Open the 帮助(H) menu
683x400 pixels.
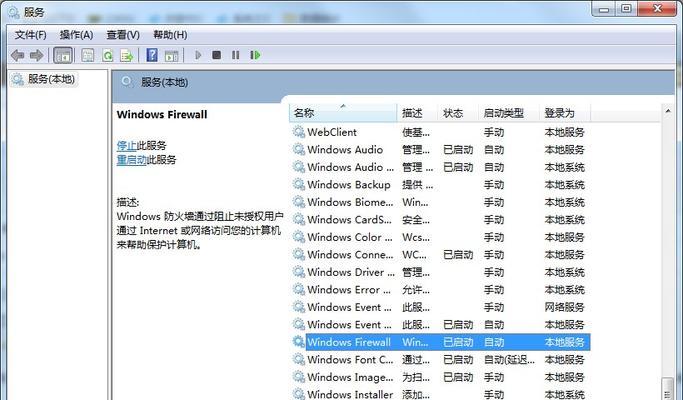click(170, 35)
